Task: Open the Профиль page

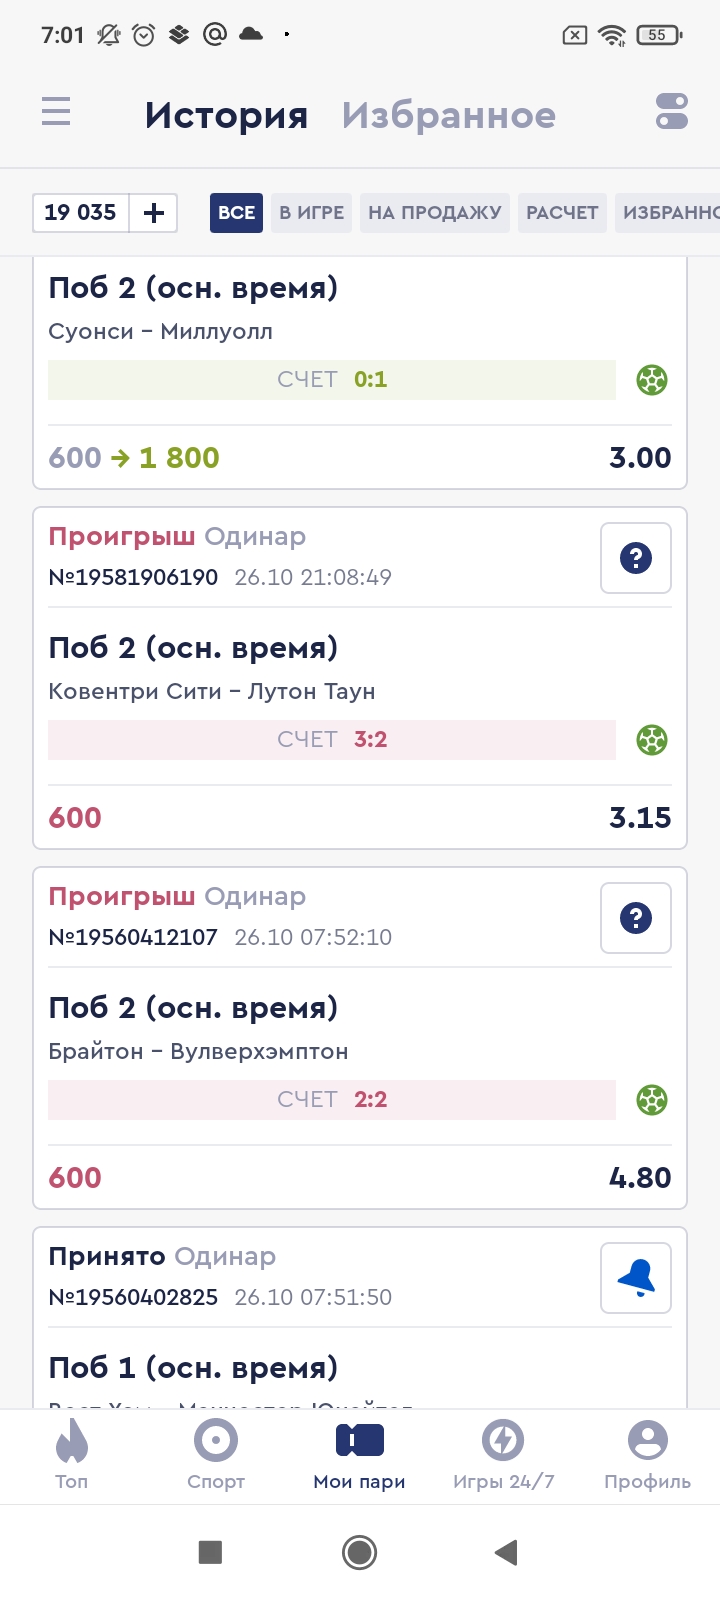Action: click(647, 1455)
